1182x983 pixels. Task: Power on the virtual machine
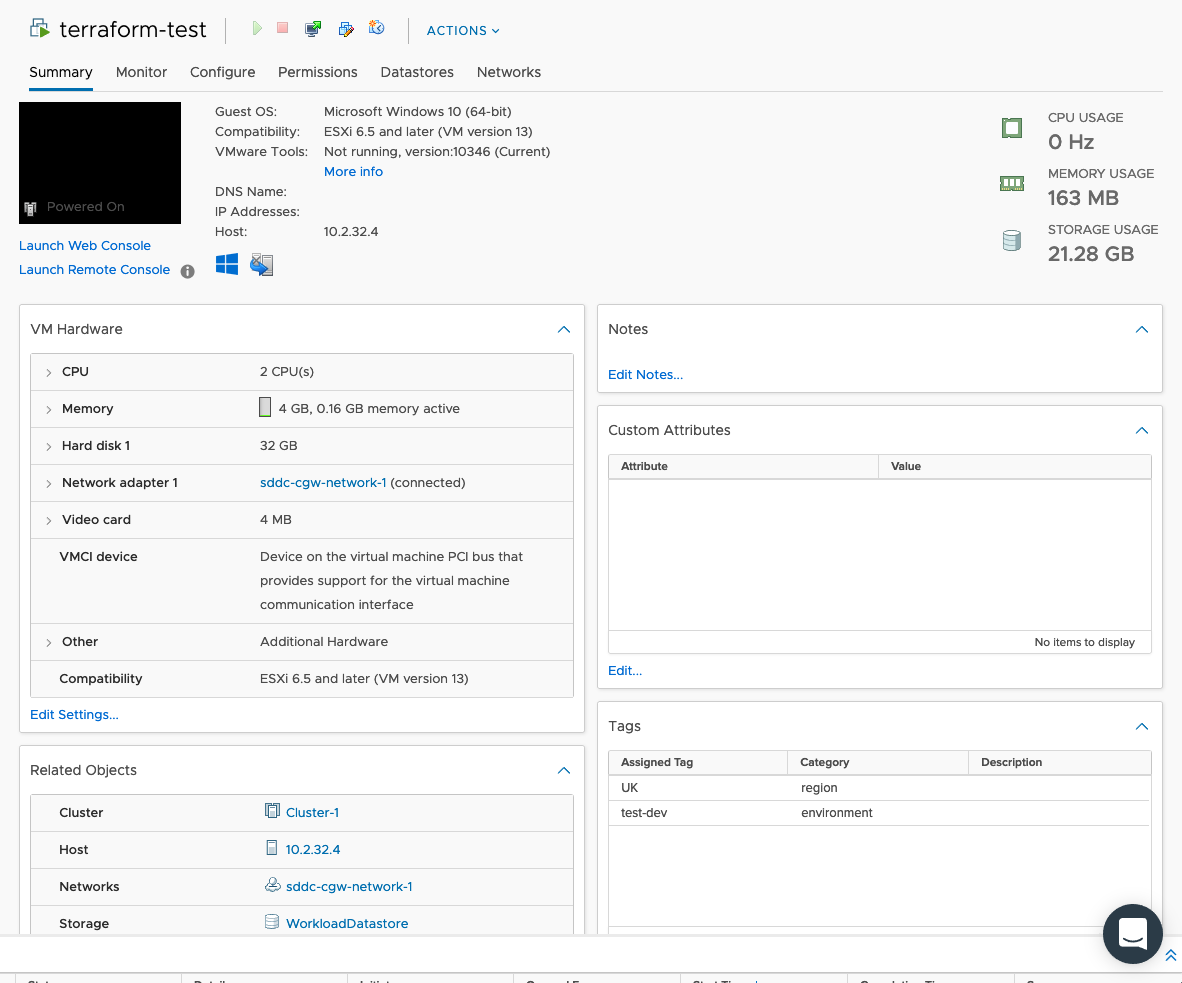257,29
